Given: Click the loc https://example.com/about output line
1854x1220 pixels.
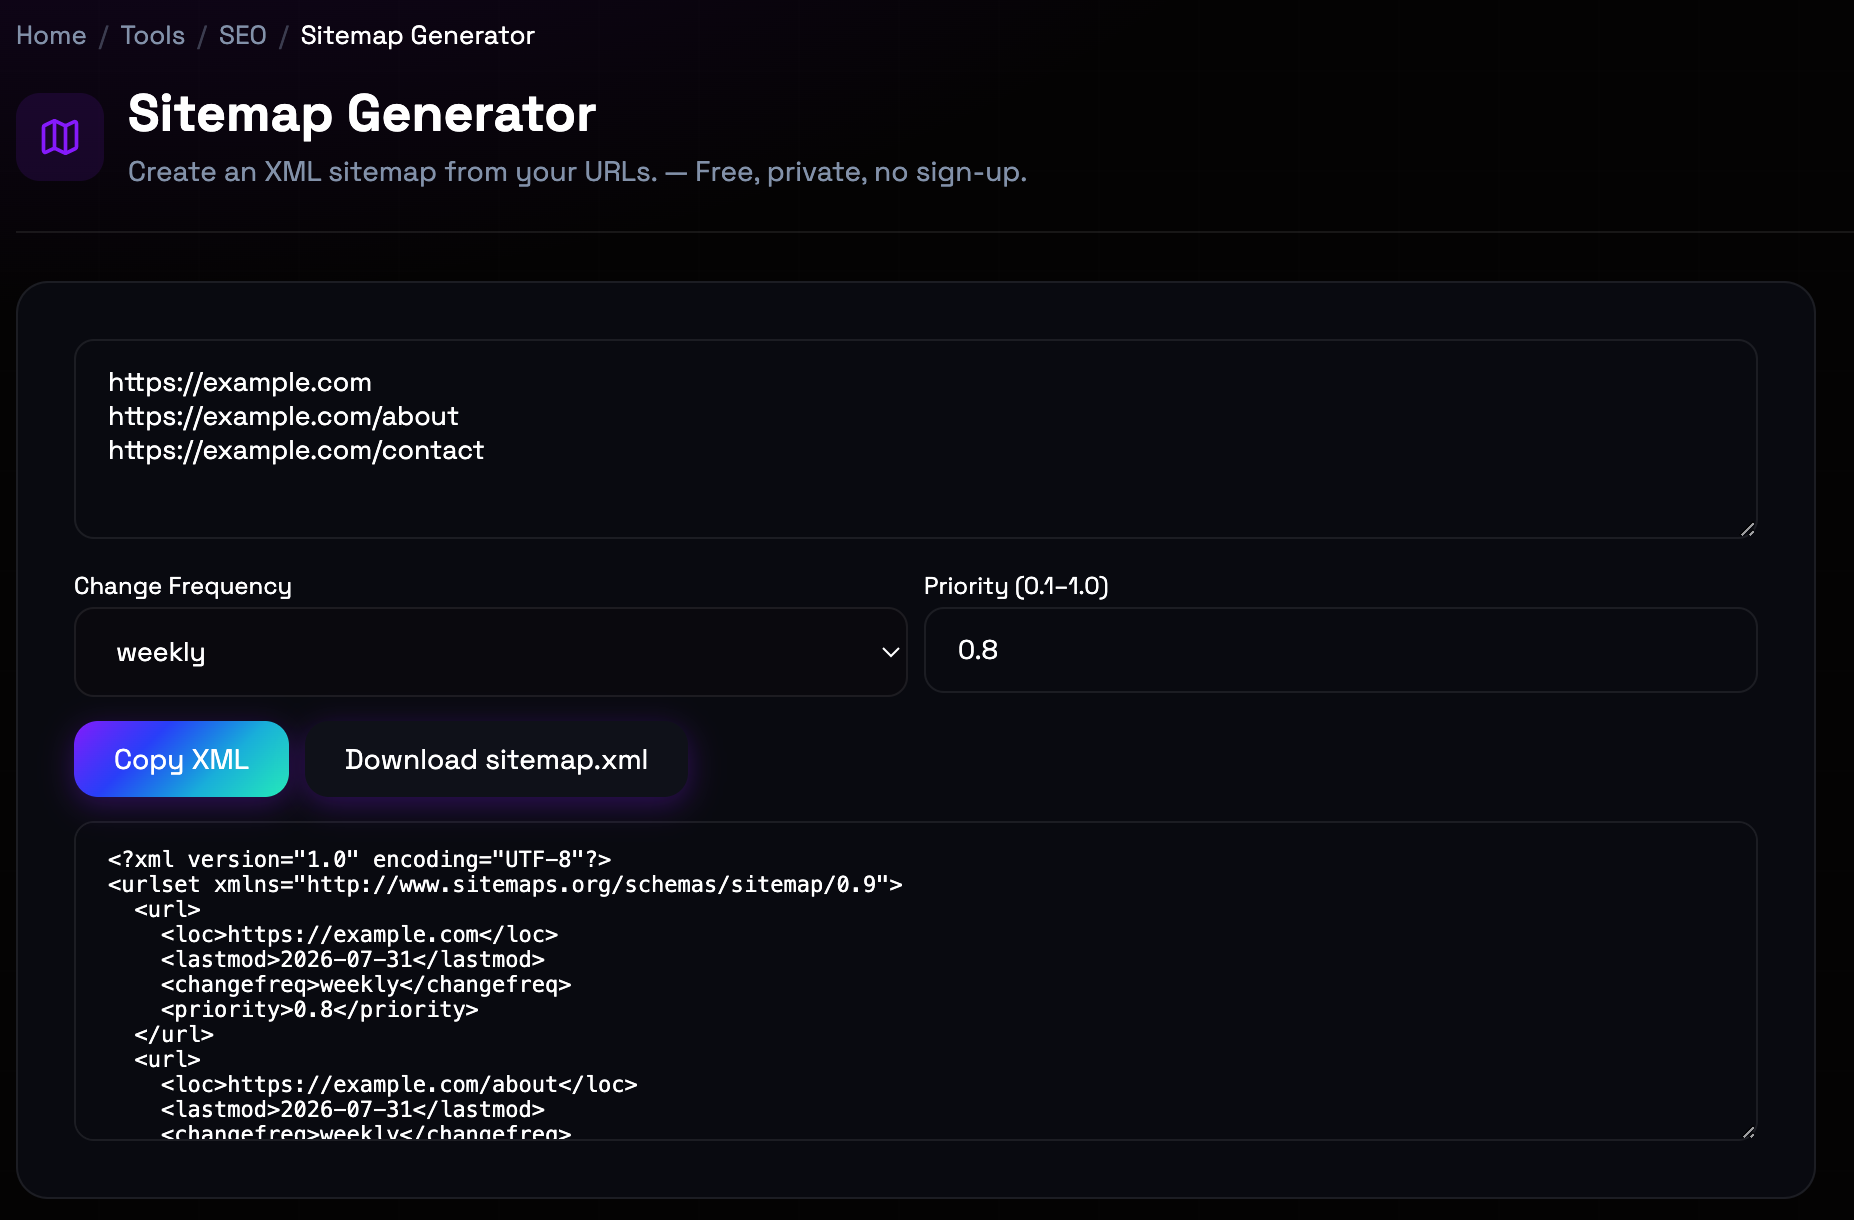Looking at the screenshot, I should 399,1084.
